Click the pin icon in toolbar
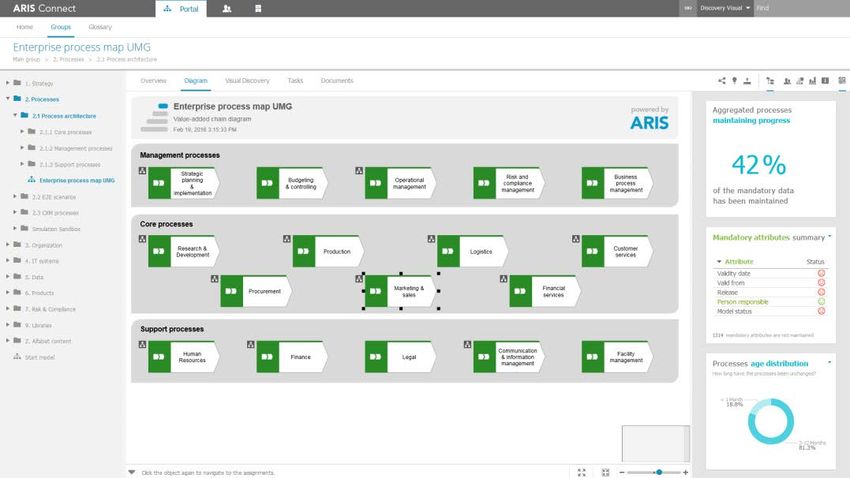The height and width of the screenshot is (478, 850). 735,81
